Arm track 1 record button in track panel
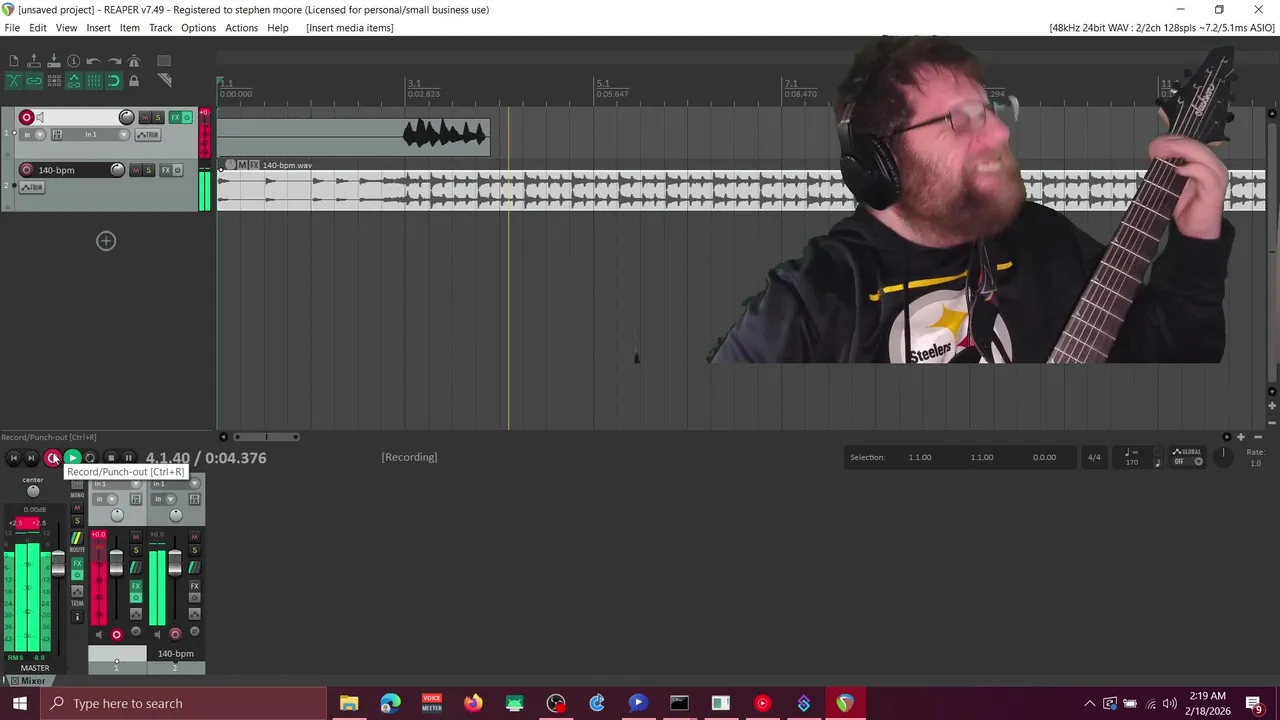This screenshot has height=720, width=1280. click(x=27, y=117)
